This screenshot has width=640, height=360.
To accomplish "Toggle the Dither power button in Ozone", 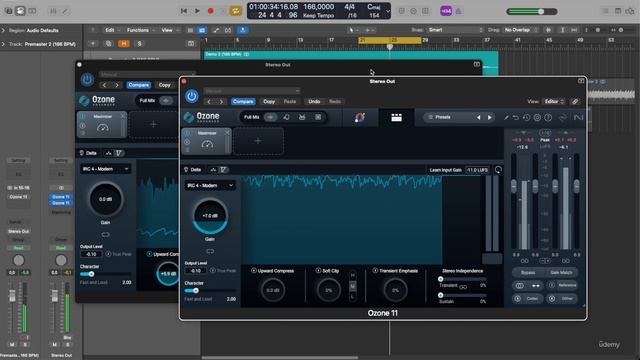I will 552,298.
